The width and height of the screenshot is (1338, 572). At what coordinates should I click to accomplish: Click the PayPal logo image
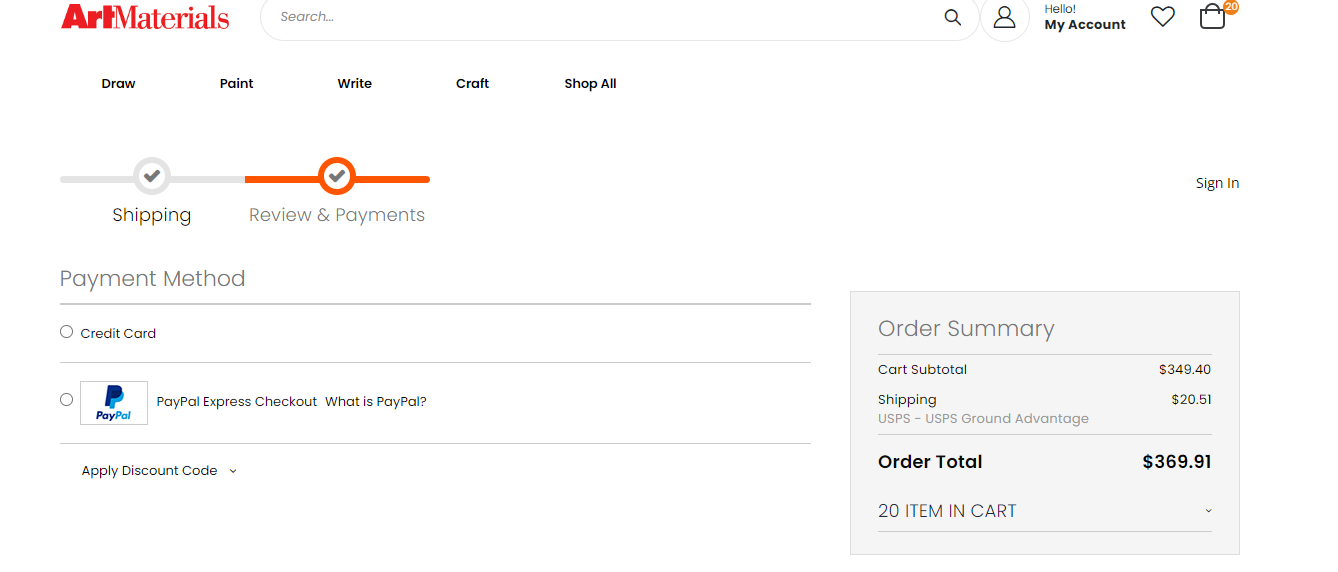coord(114,402)
